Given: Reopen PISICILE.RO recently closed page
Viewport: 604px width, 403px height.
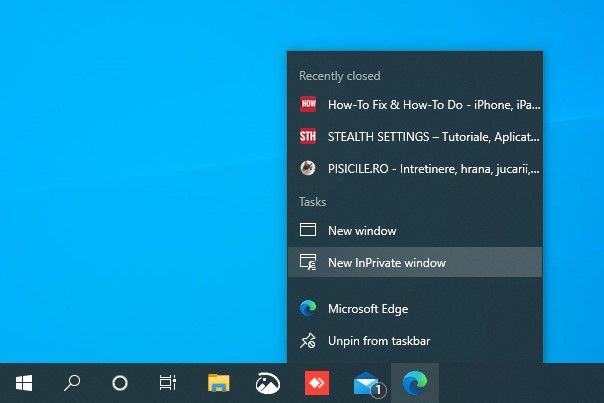Looking at the screenshot, I should tap(415, 168).
